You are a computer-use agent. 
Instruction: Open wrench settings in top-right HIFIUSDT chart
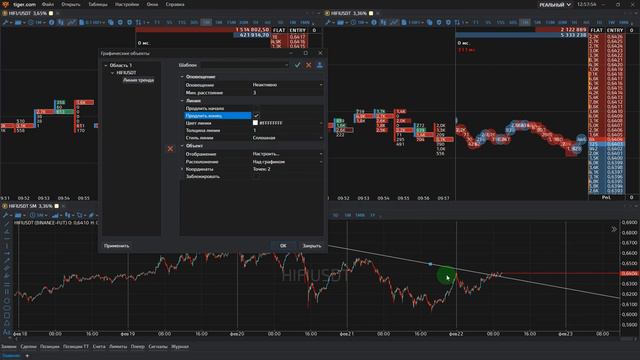[x=328, y=22]
